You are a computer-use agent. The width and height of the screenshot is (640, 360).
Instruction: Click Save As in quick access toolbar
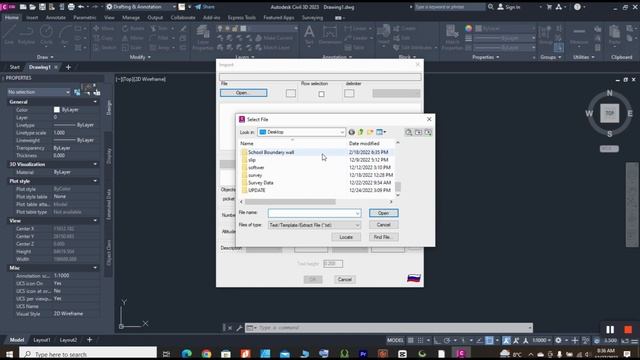tap(52, 7)
